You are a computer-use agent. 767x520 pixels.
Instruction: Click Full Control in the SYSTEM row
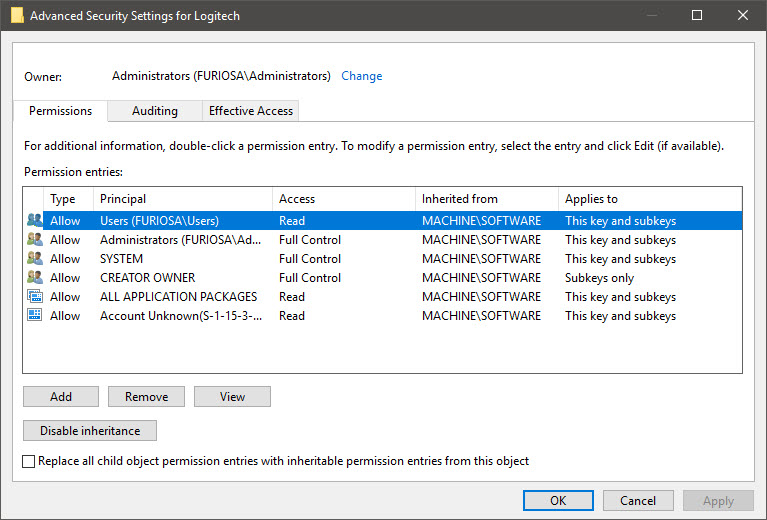310,259
